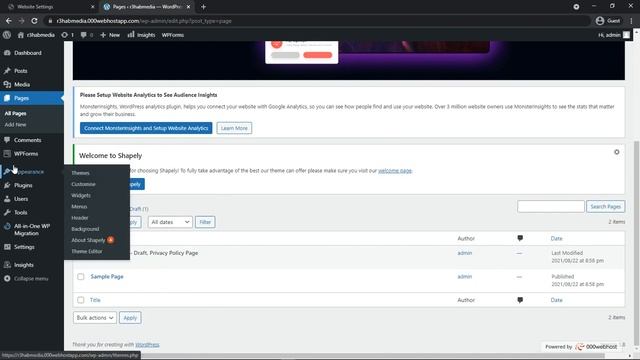Click the Filter button
This screenshot has width=640, height=360.
pos(205,222)
